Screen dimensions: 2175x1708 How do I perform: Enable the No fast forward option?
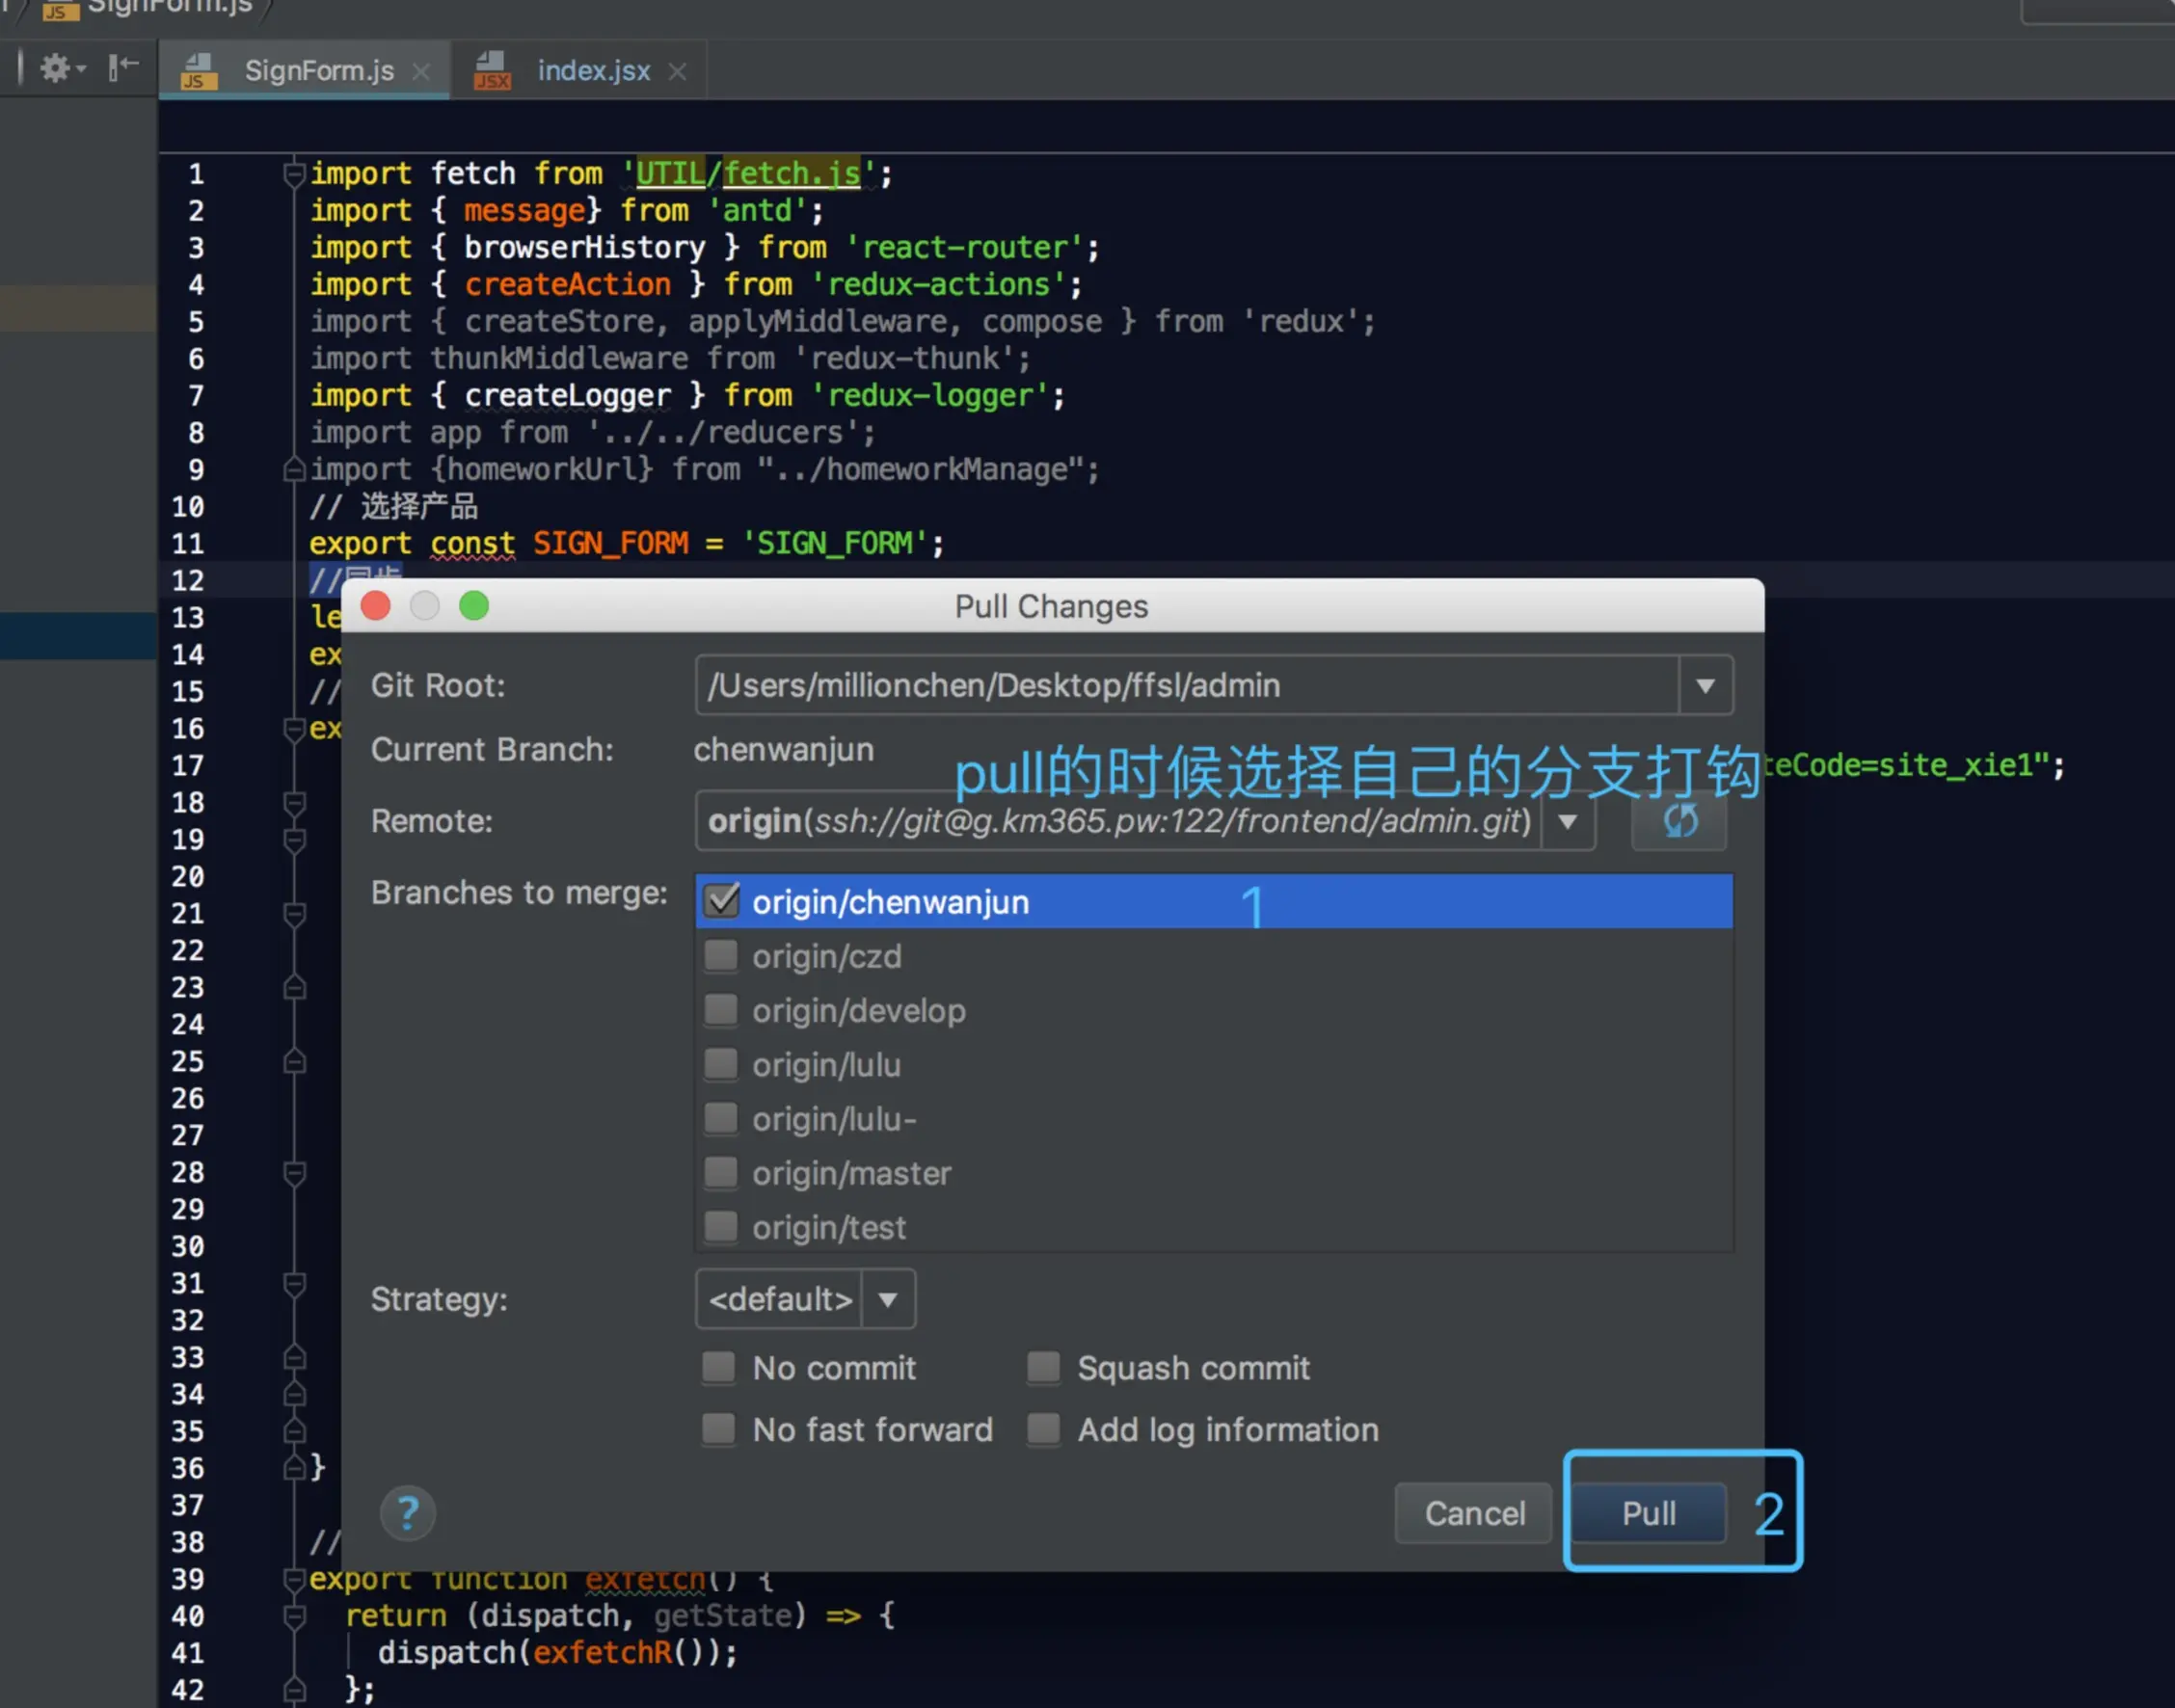point(718,1429)
